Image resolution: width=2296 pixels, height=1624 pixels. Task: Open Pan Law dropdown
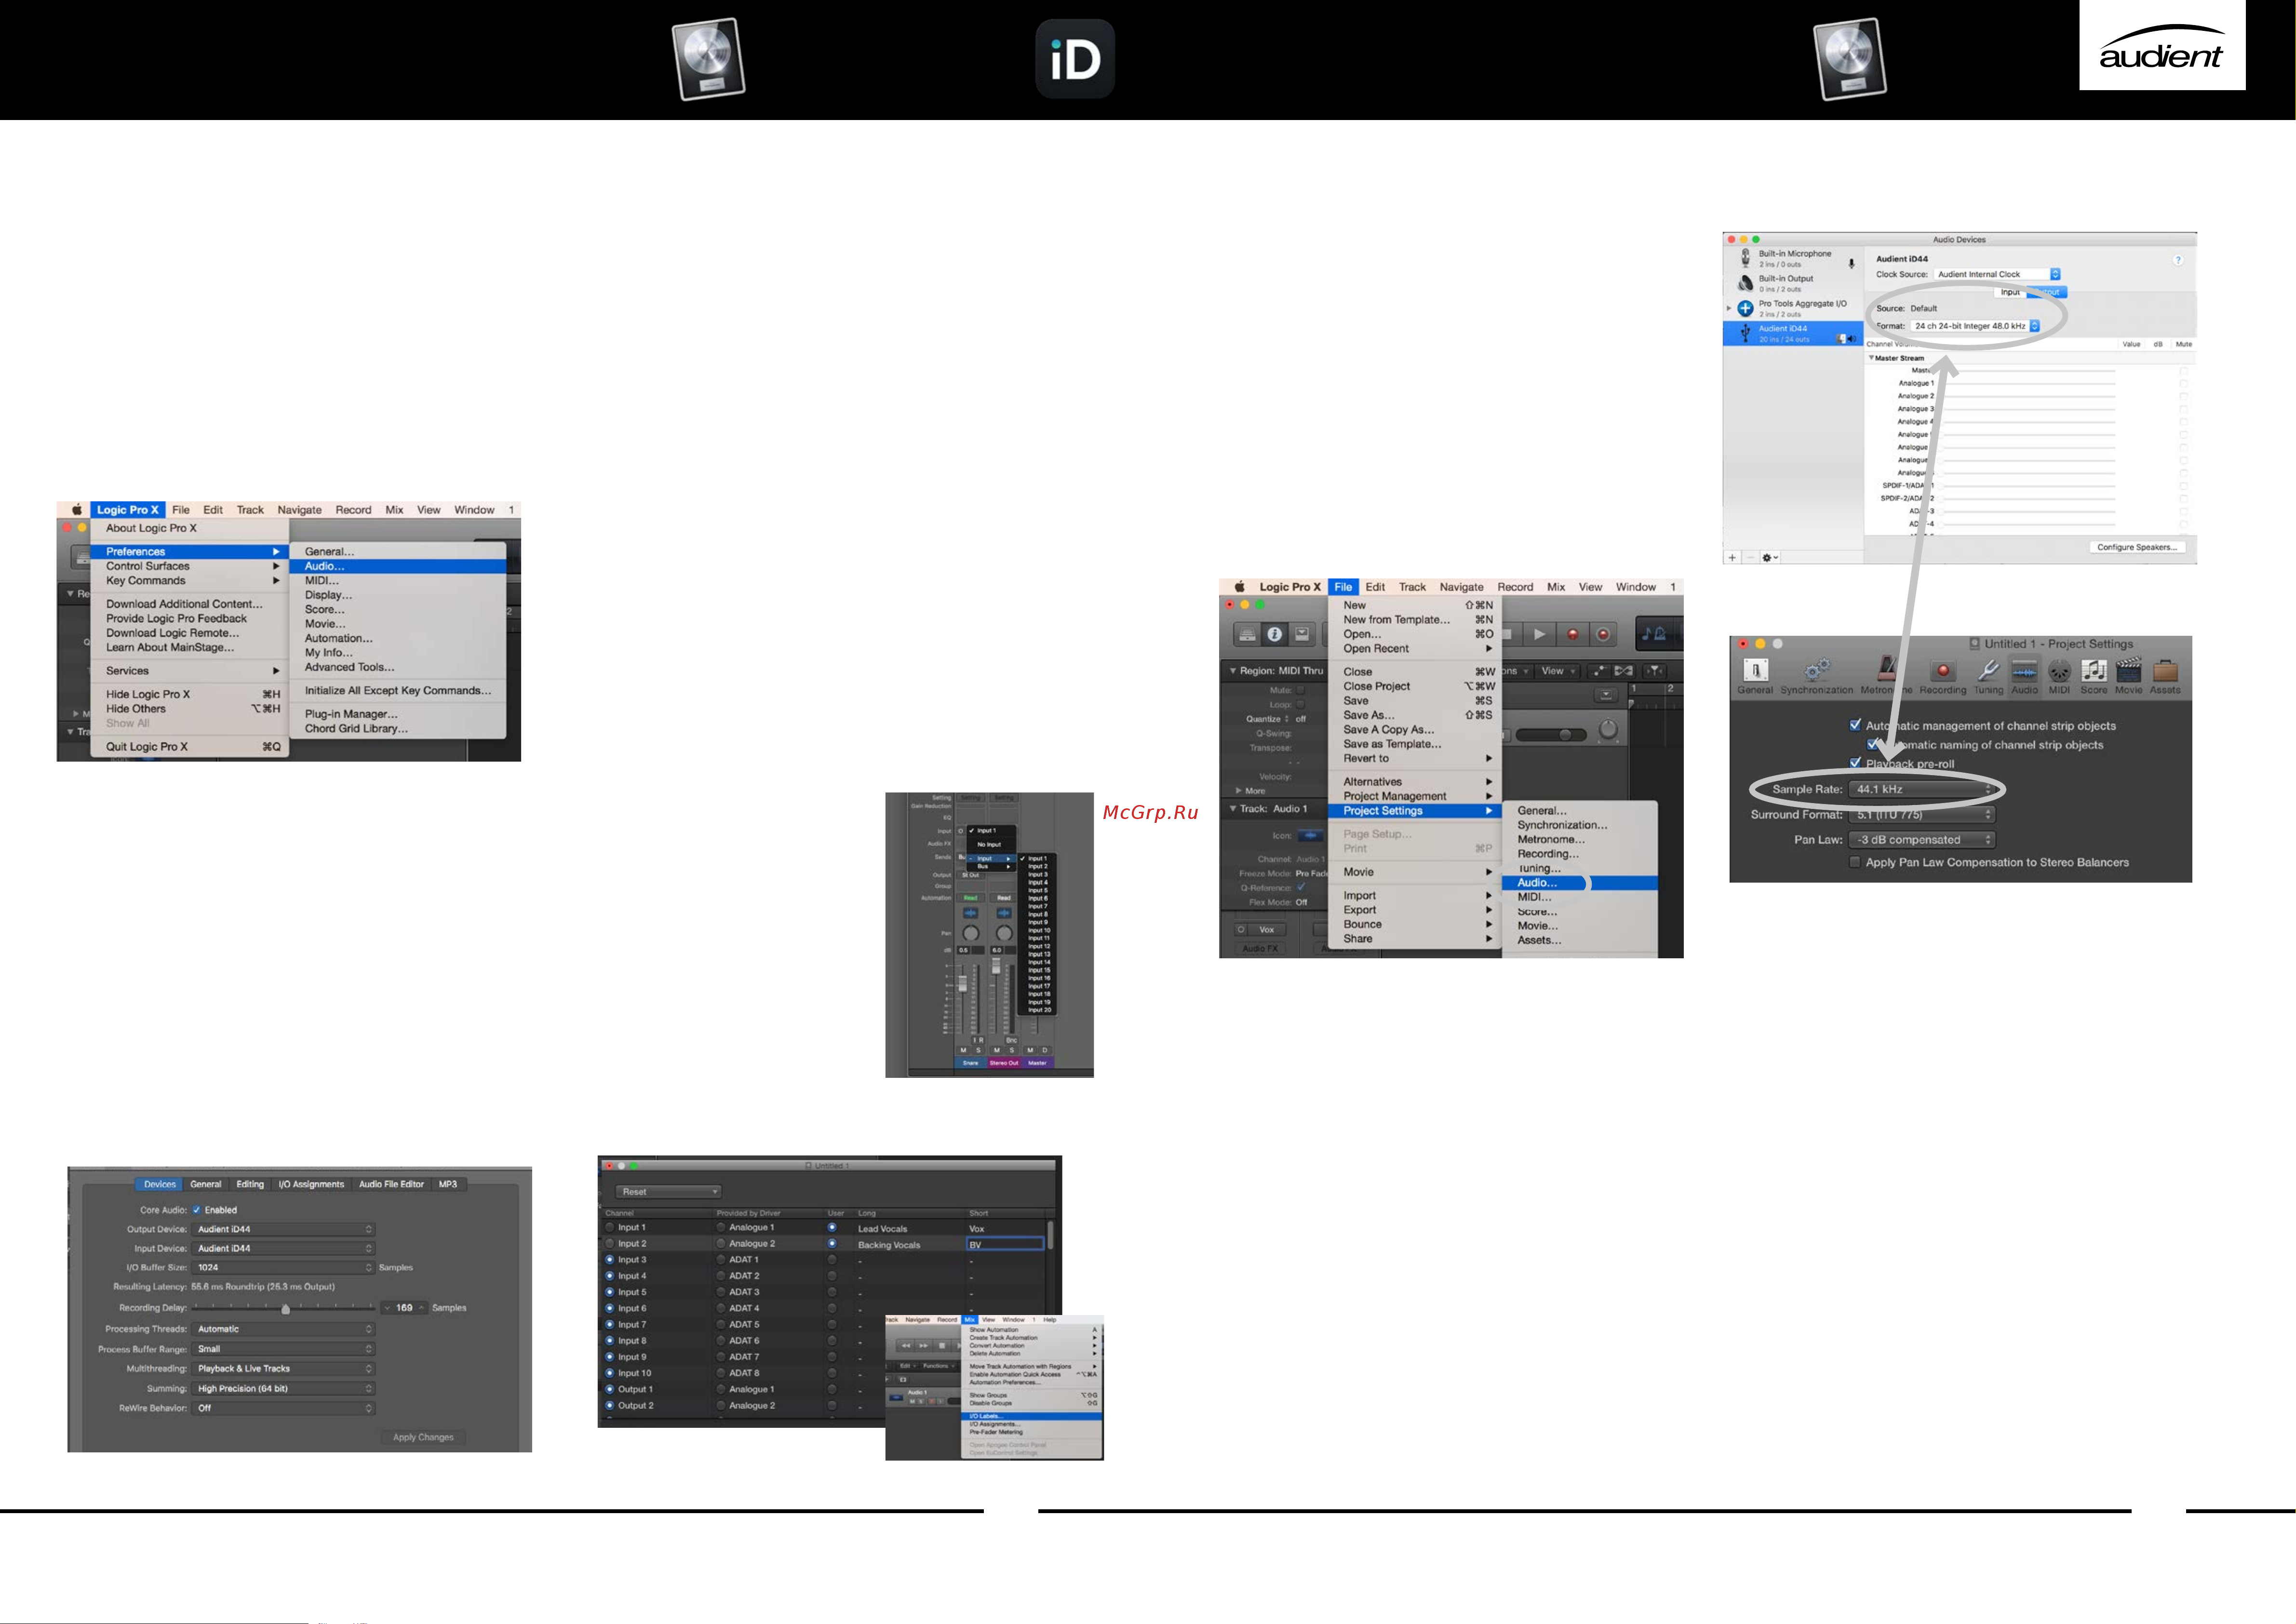[x=1922, y=840]
